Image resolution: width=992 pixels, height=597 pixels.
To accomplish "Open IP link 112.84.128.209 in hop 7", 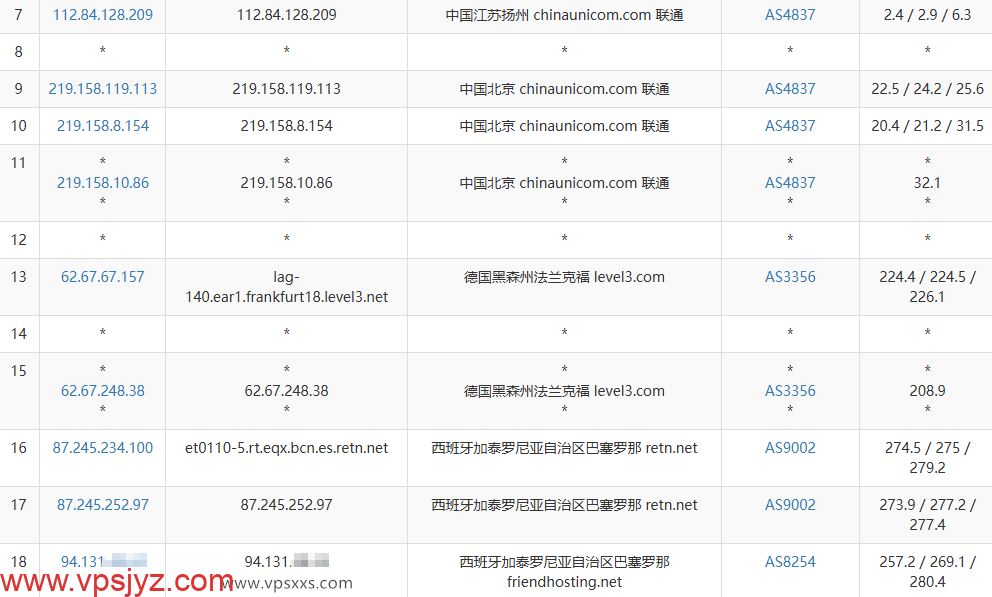I will [102, 15].
